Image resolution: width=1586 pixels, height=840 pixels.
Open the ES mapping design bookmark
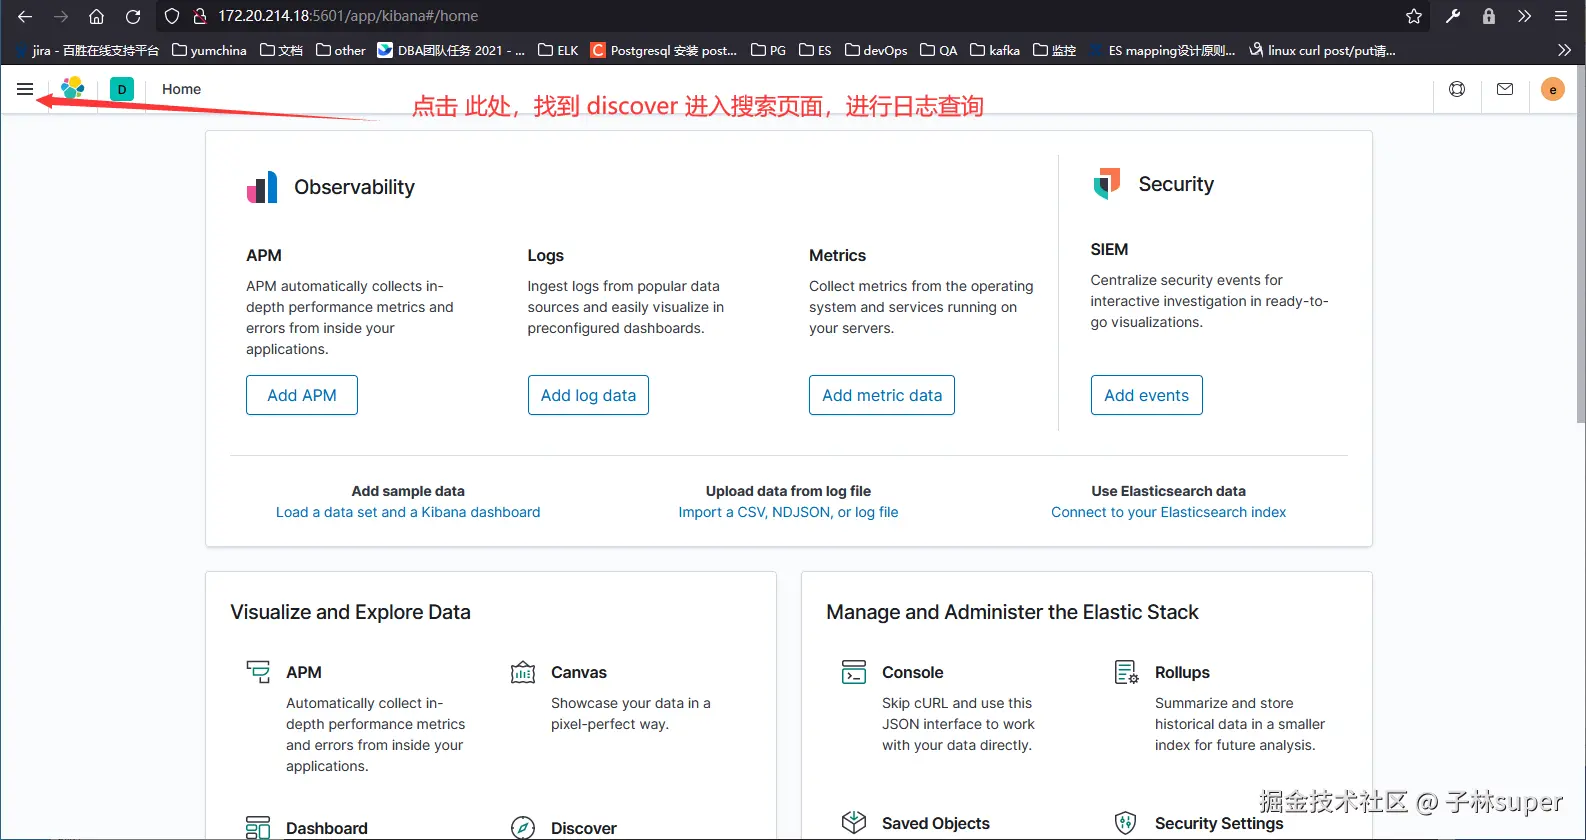click(x=1164, y=50)
